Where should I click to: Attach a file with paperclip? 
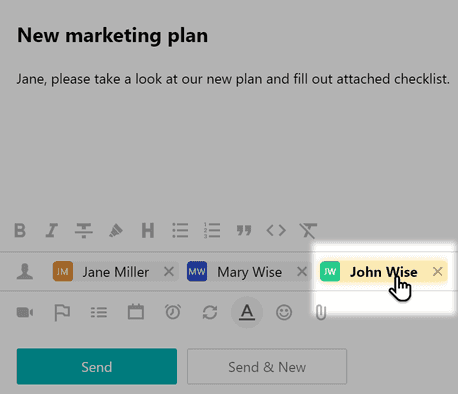(x=321, y=312)
